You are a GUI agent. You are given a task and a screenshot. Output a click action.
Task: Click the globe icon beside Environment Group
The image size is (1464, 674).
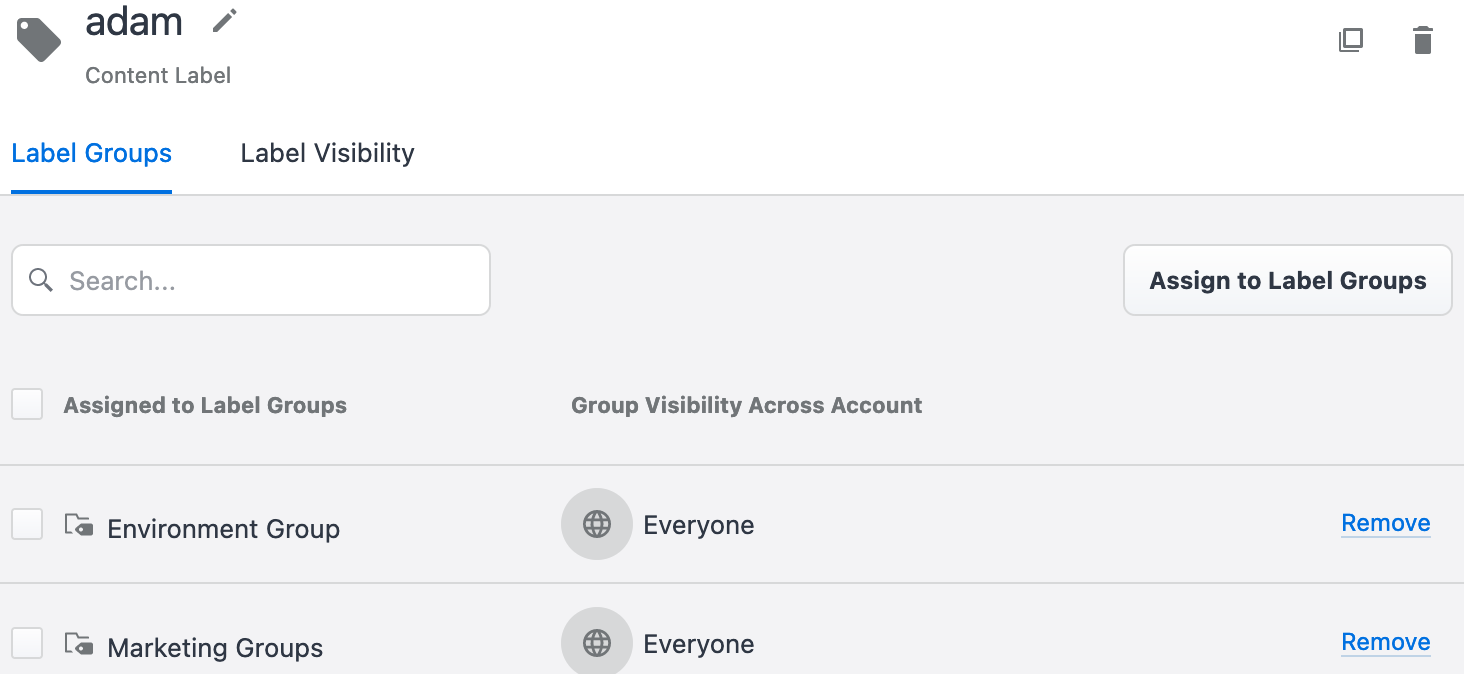tap(597, 524)
